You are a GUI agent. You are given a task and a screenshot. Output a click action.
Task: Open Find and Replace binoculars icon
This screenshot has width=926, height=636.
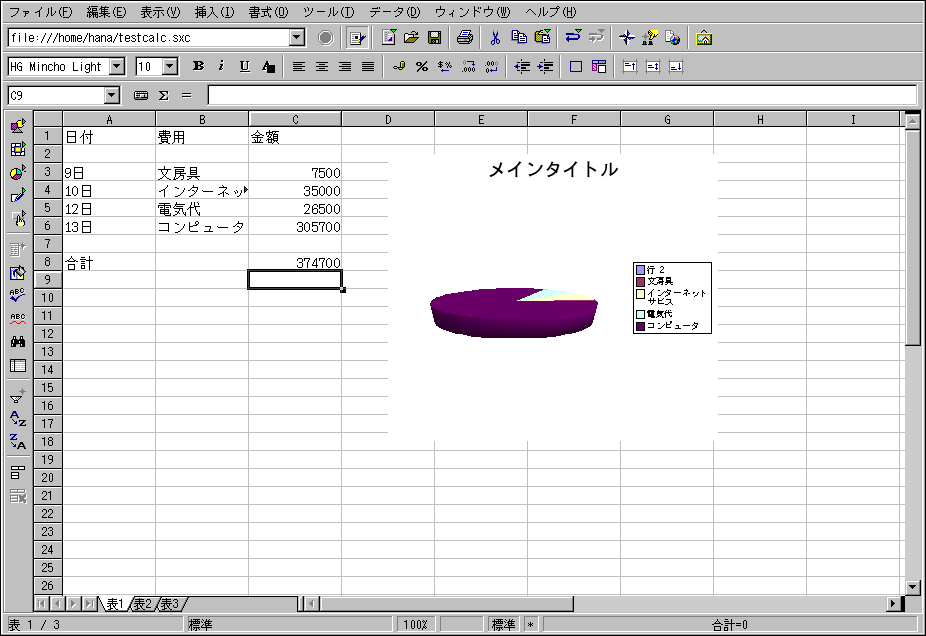click(17, 341)
